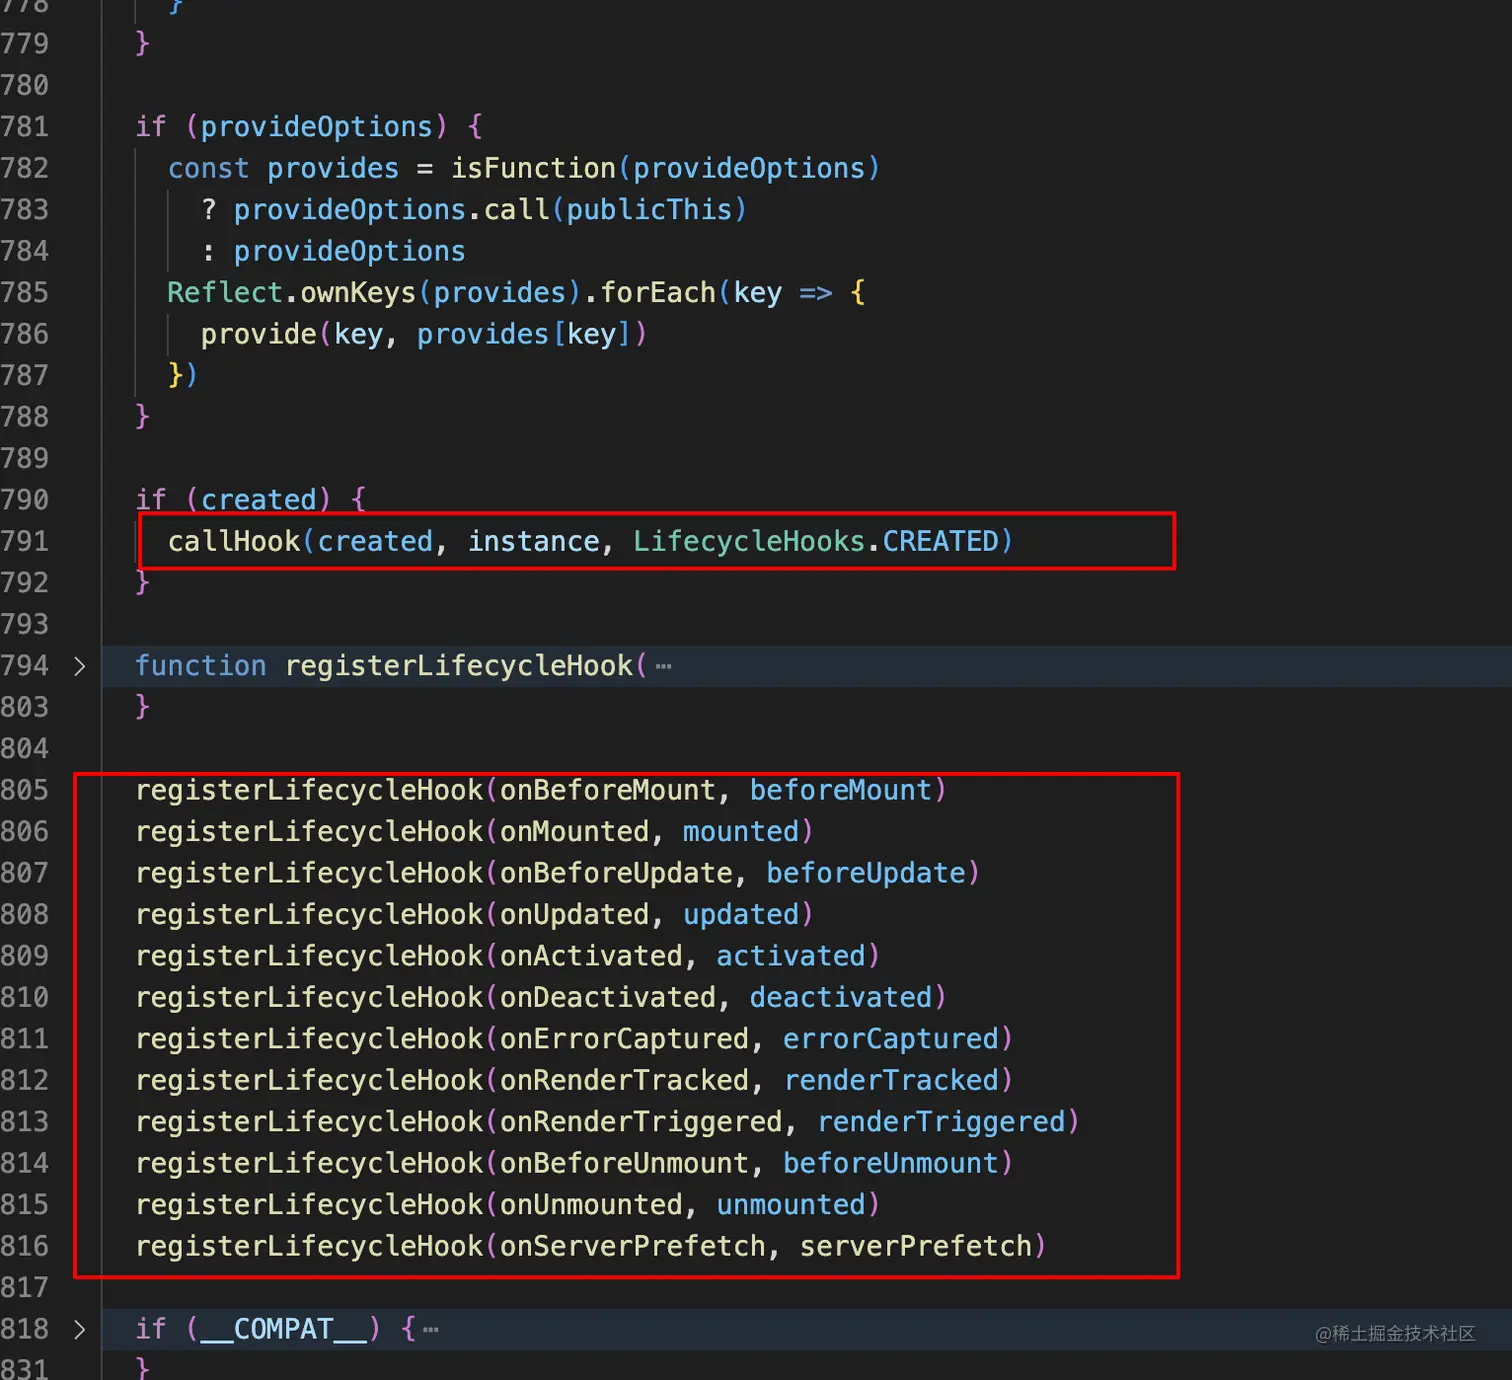Viewport: 1512px width, 1380px height.
Task: Click errorCaptured argument on line 811
Action: click(x=891, y=1039)
